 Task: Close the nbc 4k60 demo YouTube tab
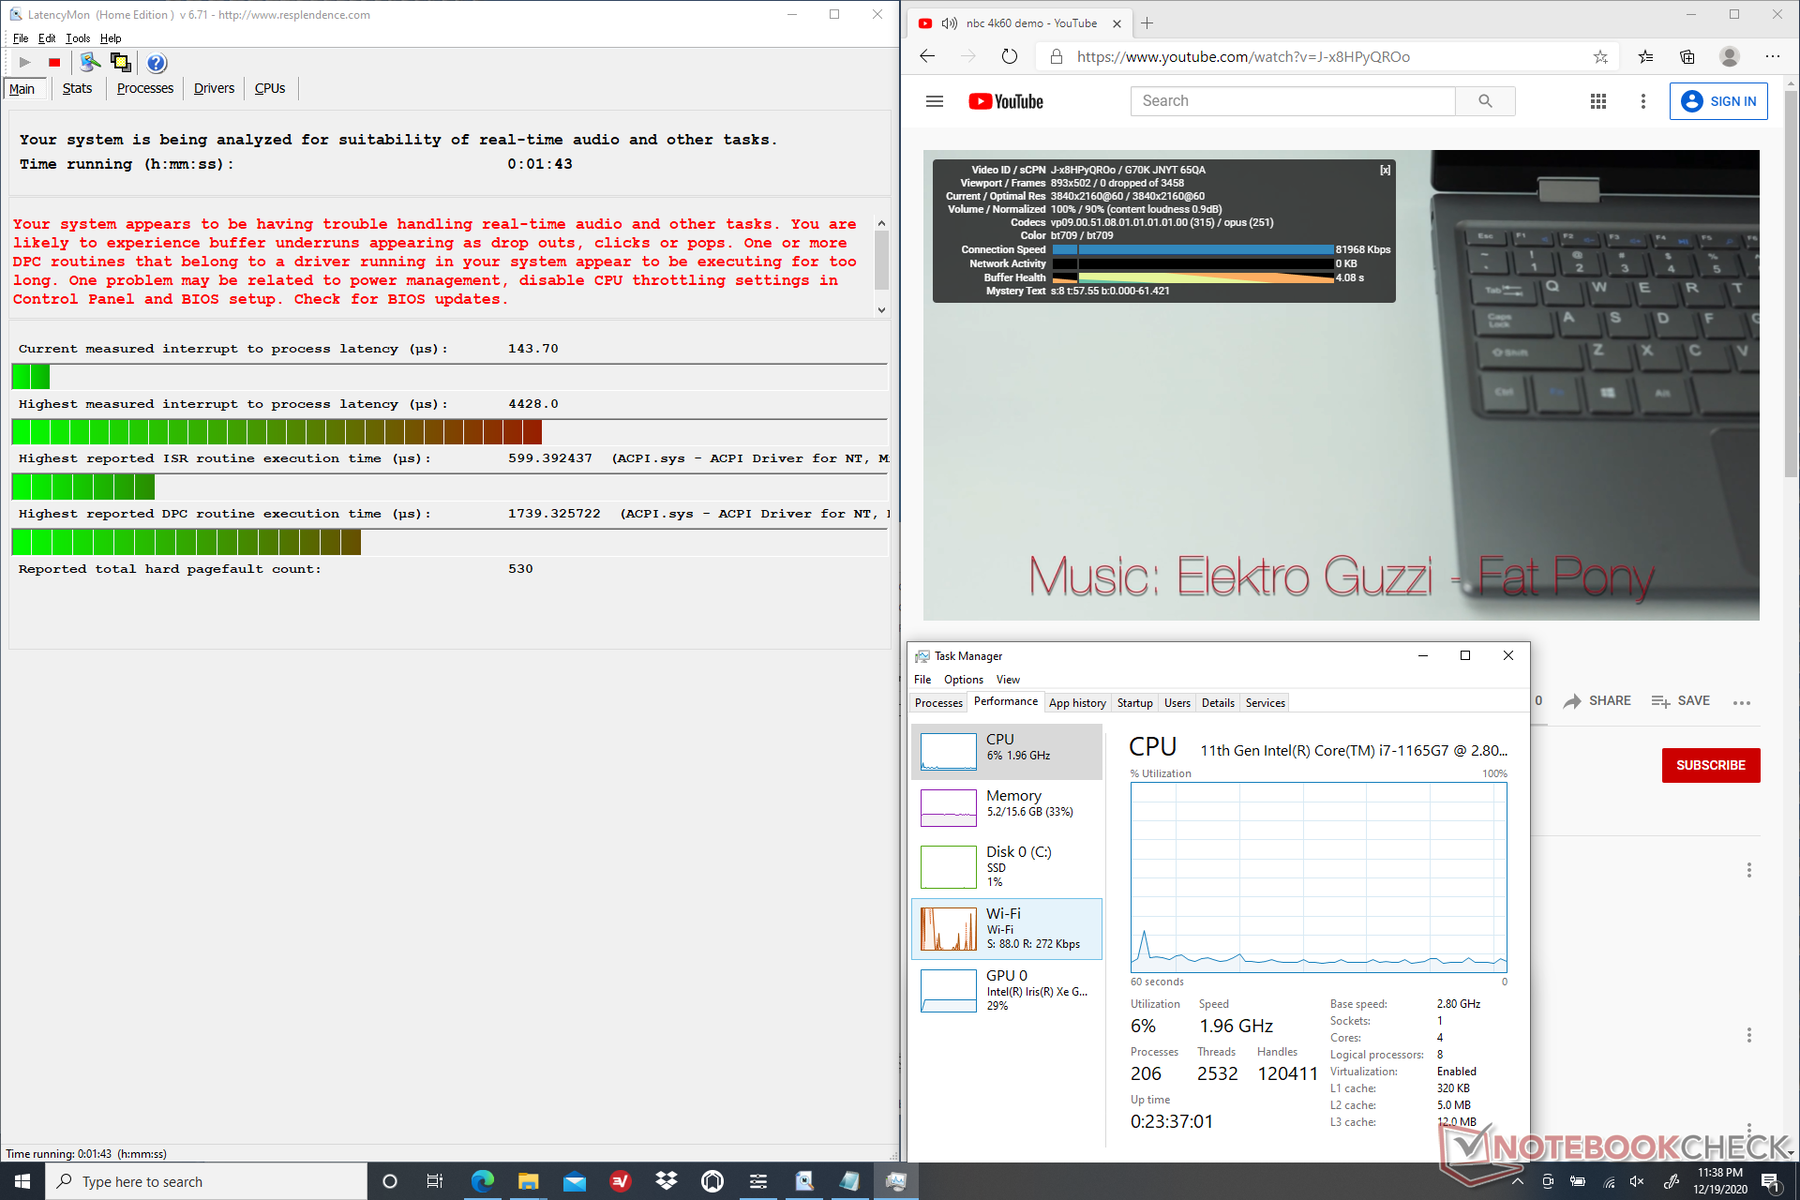(x=1117, y=23)
